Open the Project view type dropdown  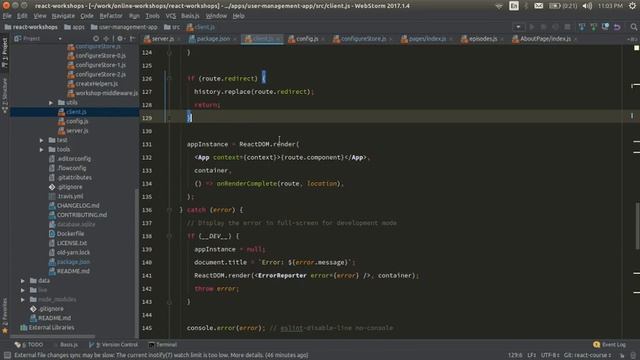click(60, 39)
